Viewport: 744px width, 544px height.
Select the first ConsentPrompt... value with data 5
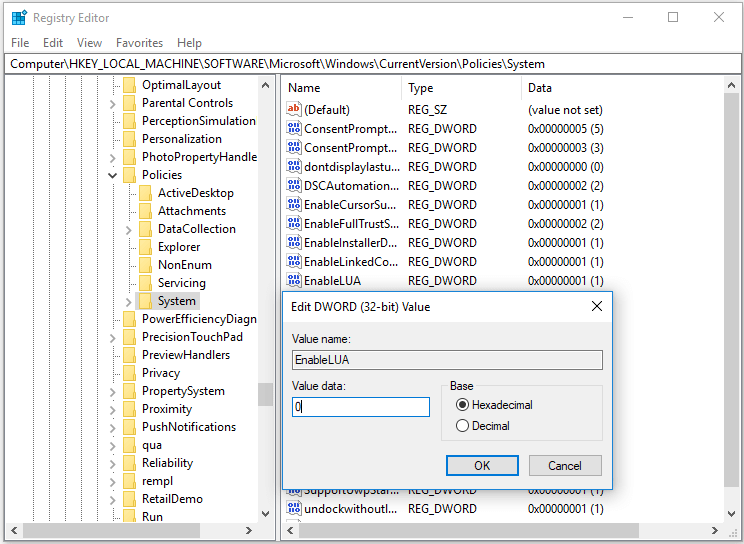point(350,129)
